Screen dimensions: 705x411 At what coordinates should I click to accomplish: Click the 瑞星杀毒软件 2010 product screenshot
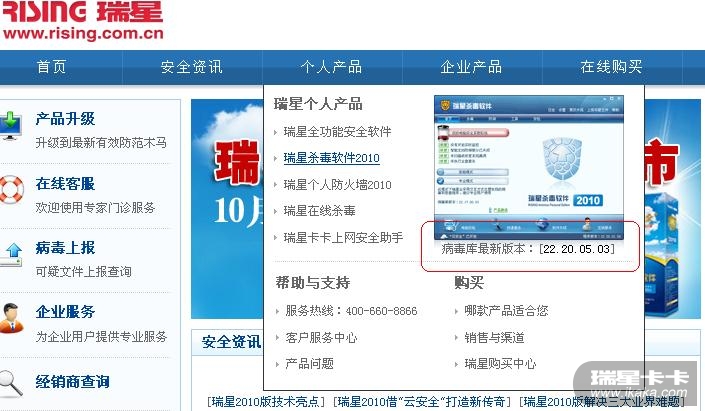(x=529, y=167)
